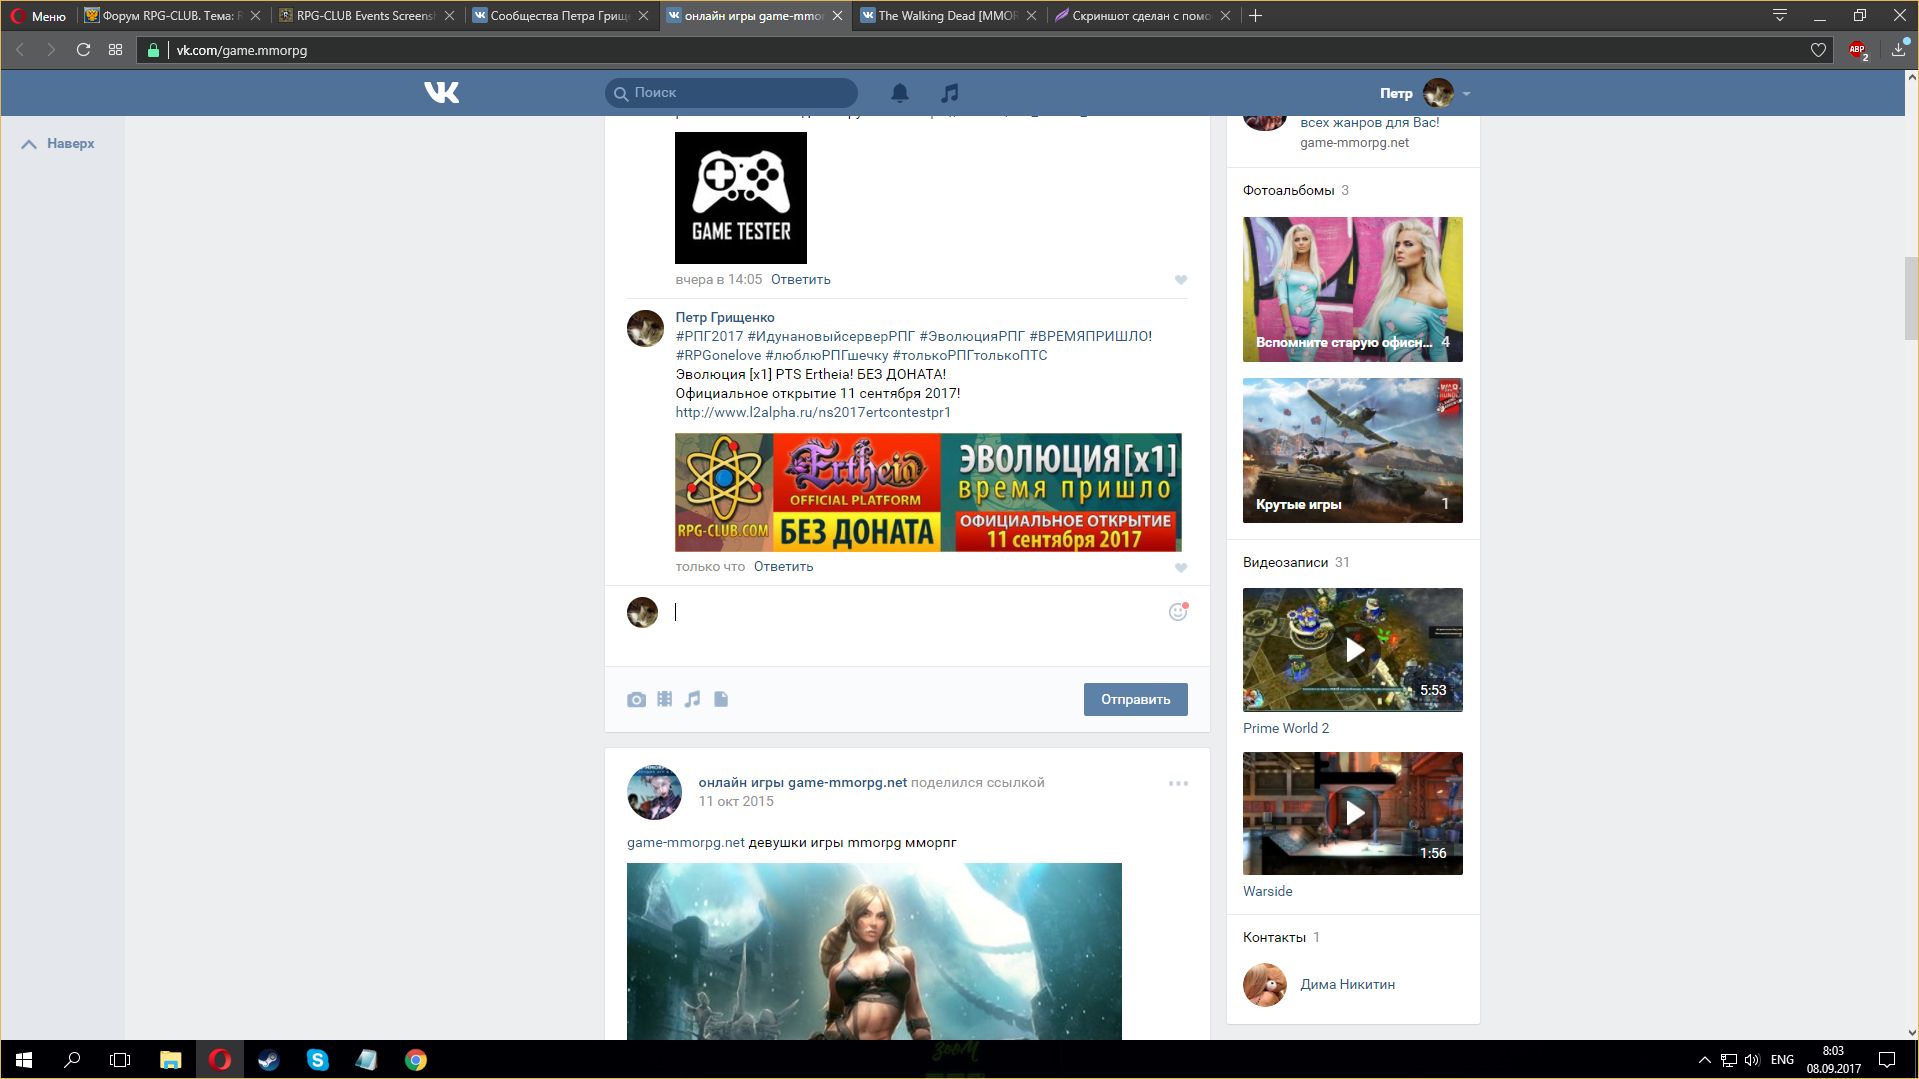The height and width of the screenshot is (1079, 1919).
Task: Send comment with Отправить button
Action: [1135, 699]
